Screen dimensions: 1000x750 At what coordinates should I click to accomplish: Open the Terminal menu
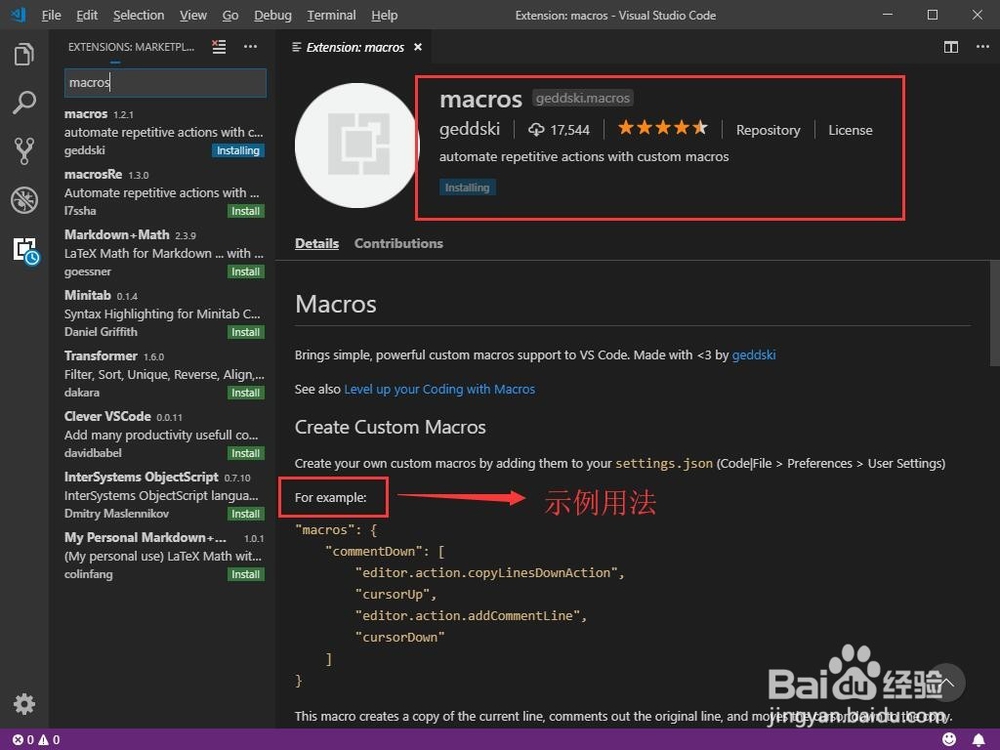(x=331, y=15)
